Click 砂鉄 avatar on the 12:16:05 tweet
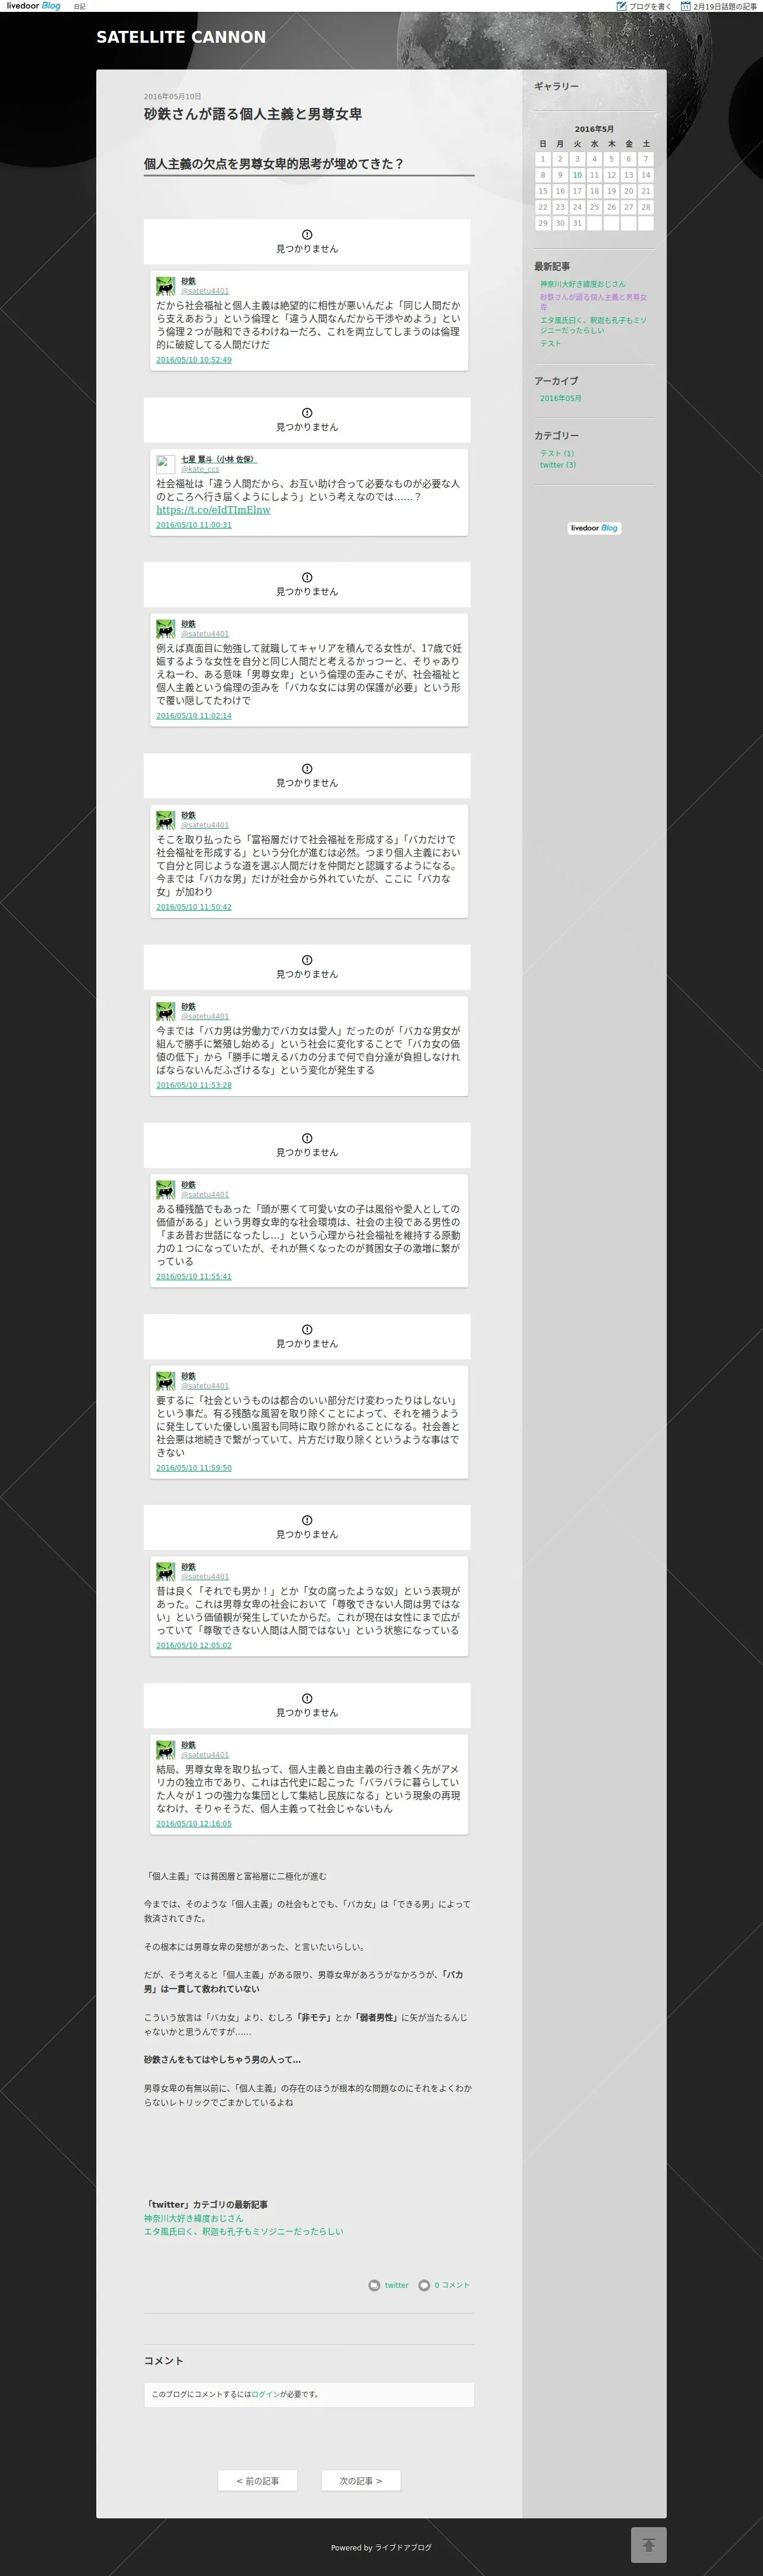The width and height of the screenshot is (763, 2576). pyautogui.click(x=166, y=1749)
